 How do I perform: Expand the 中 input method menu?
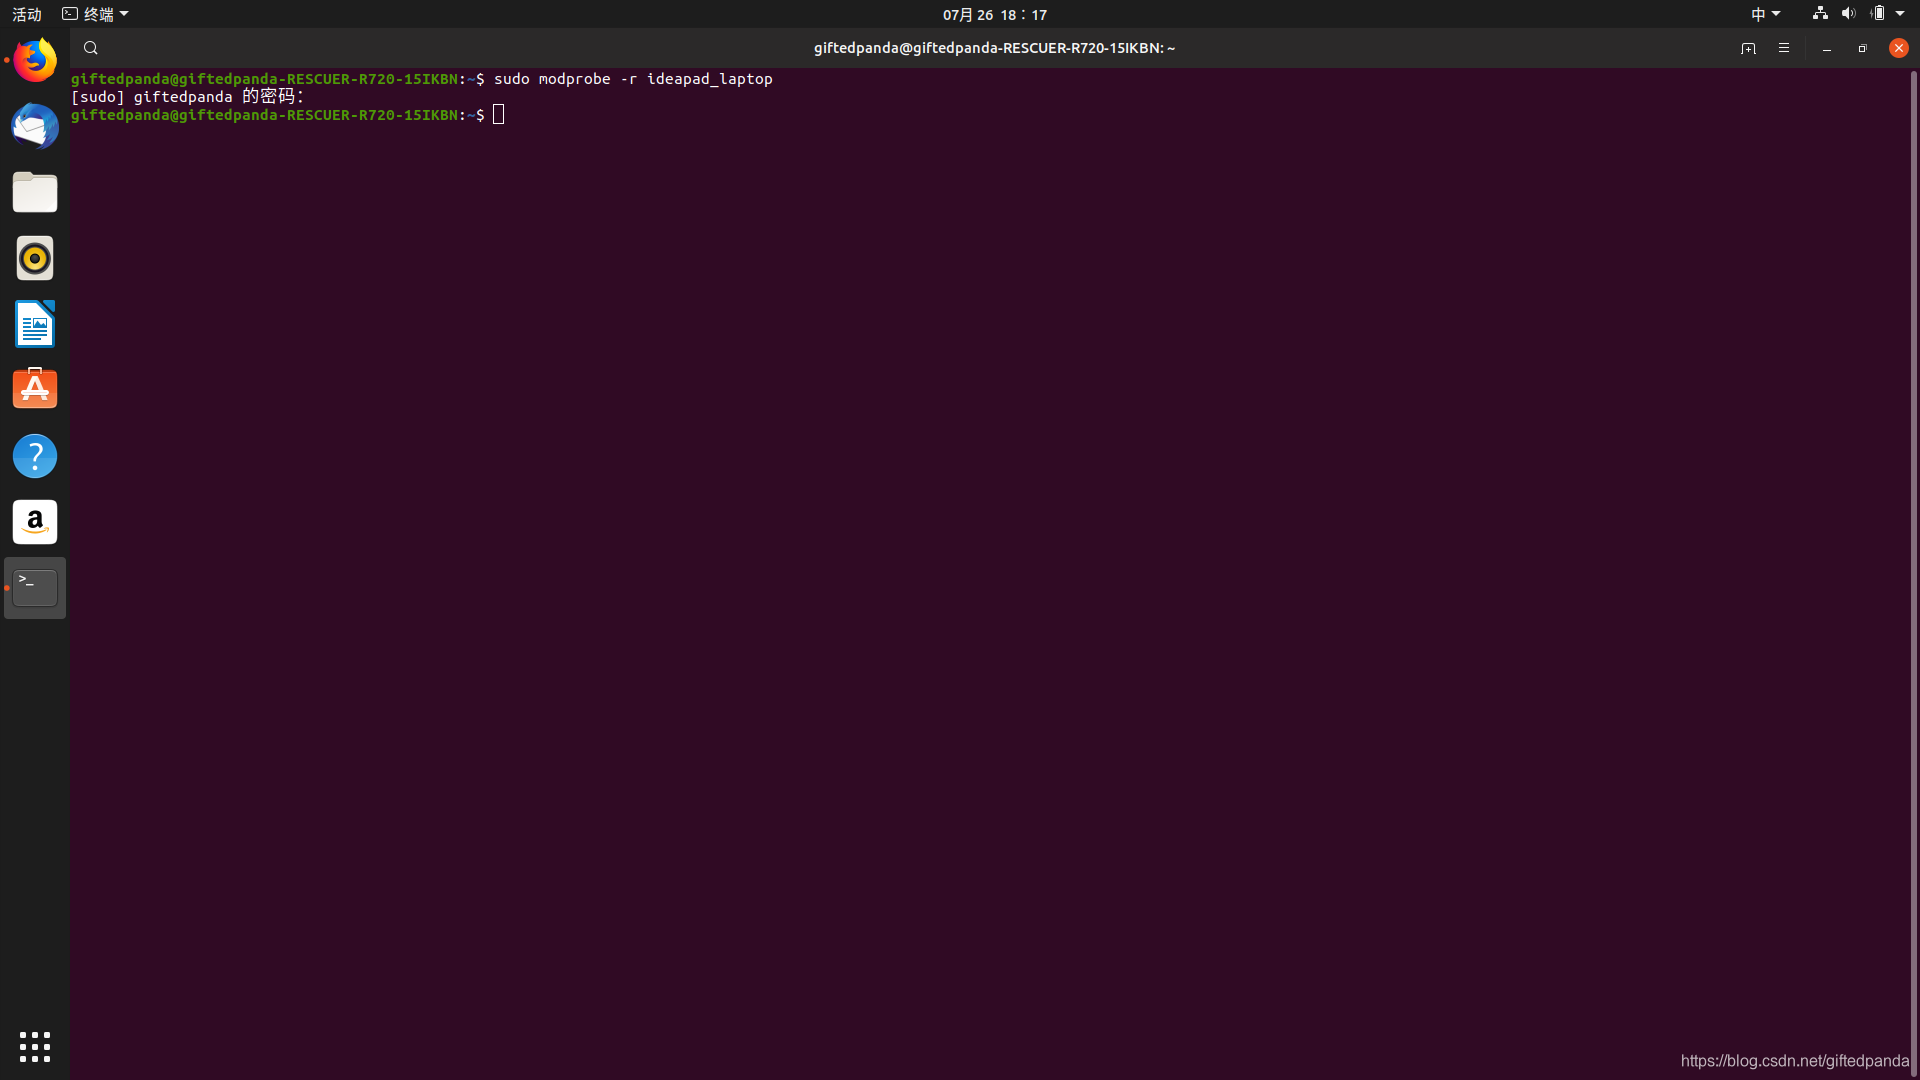(x=1765, y=14)
